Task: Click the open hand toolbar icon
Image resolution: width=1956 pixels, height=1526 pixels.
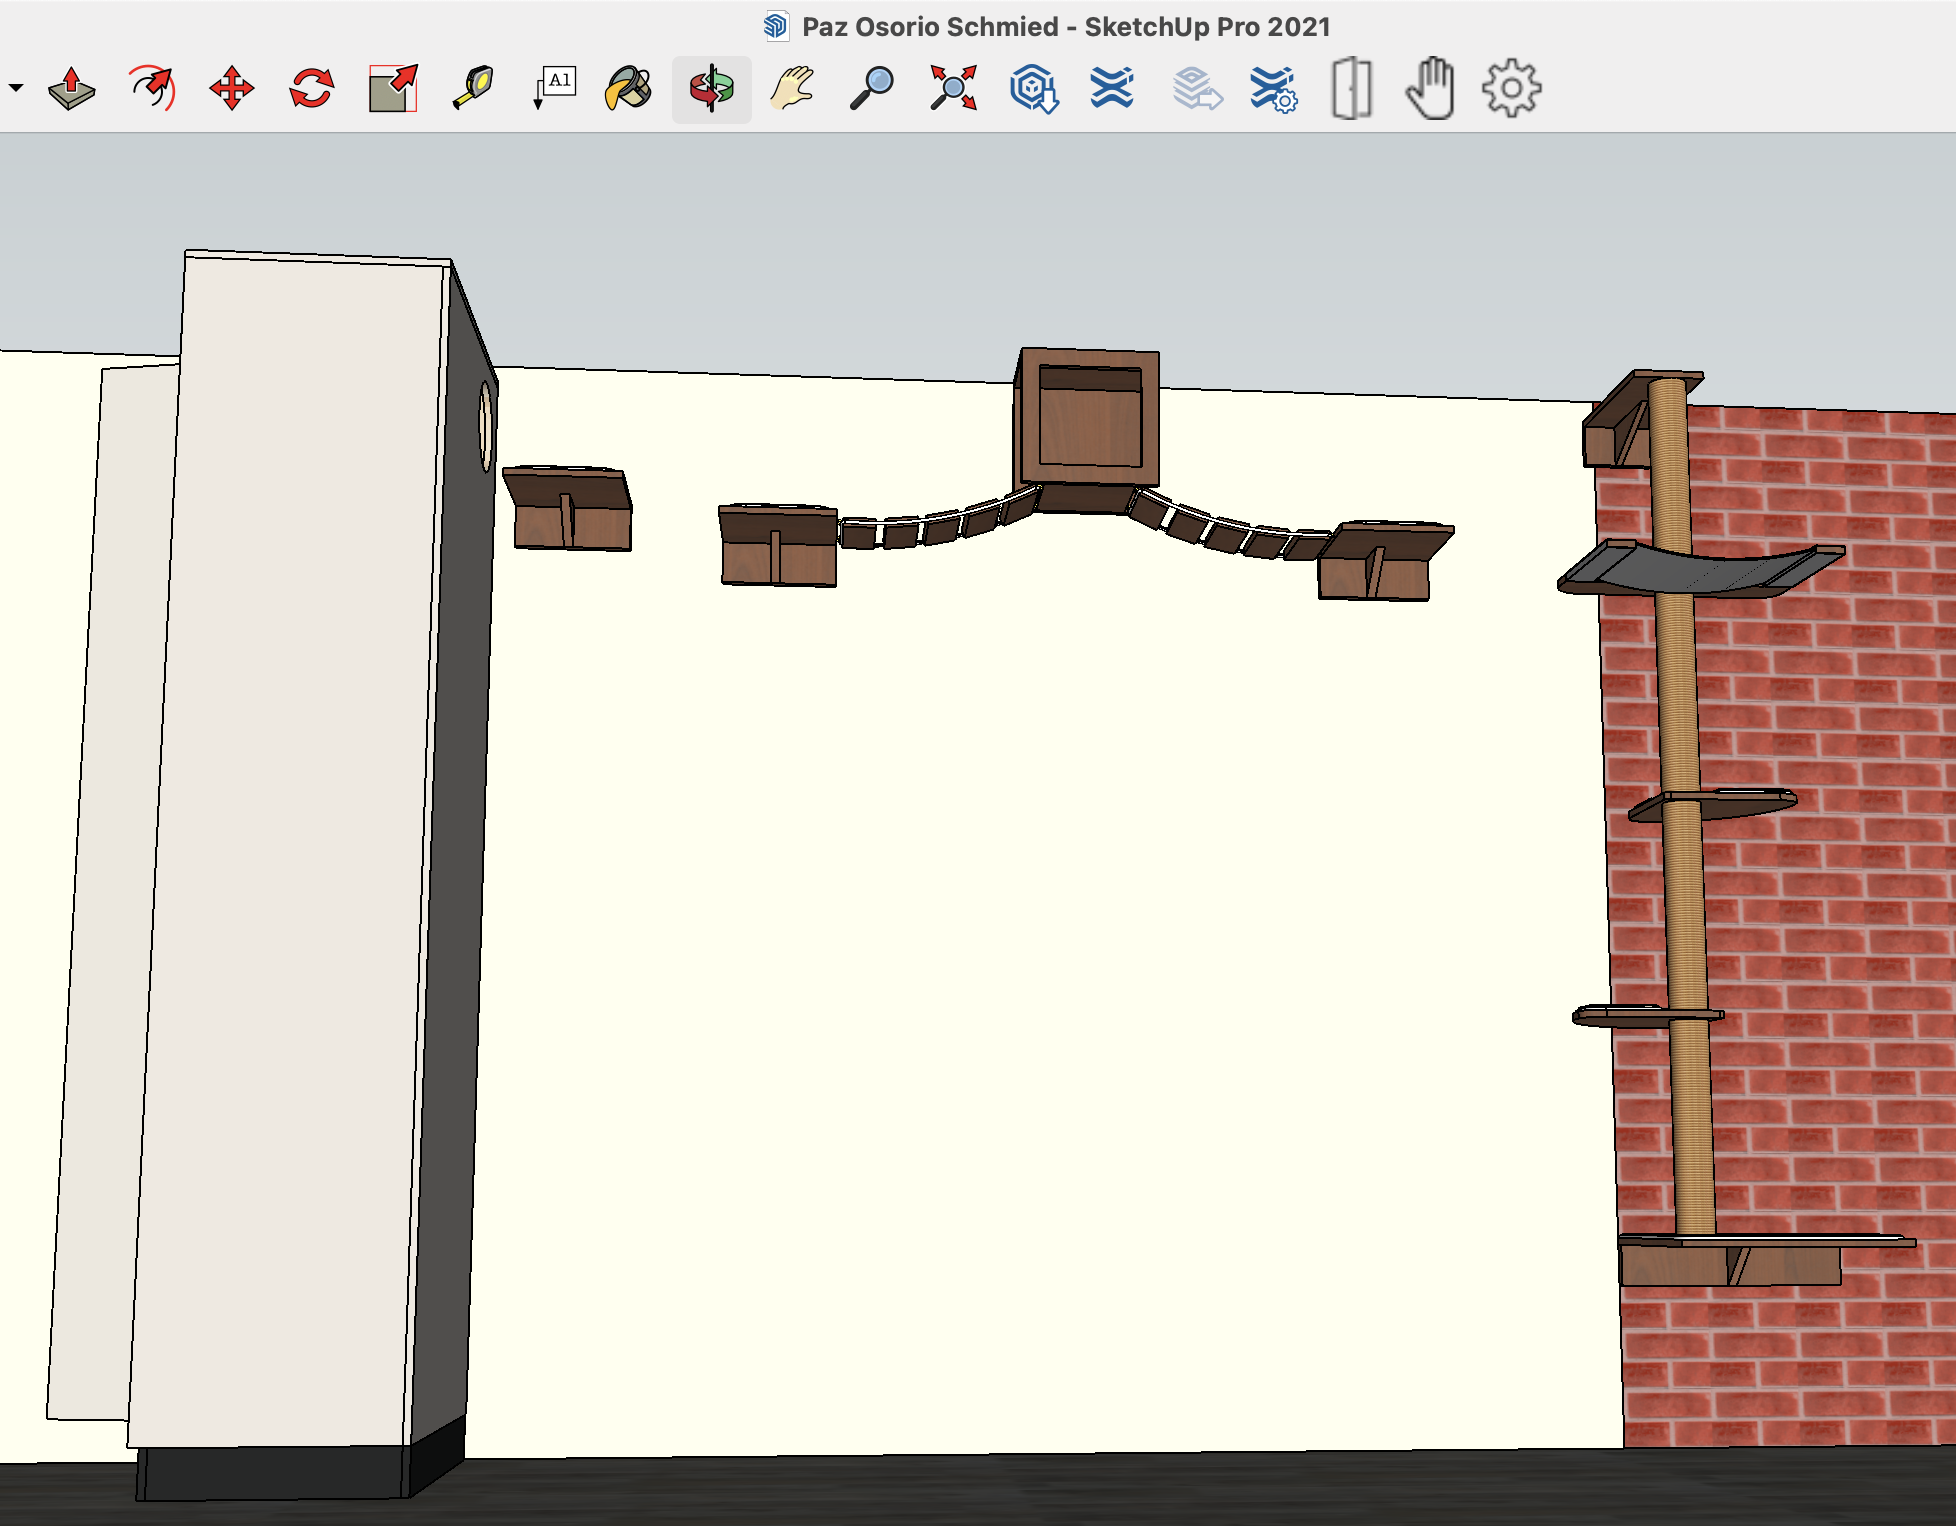Action: tap(1431, 89)
